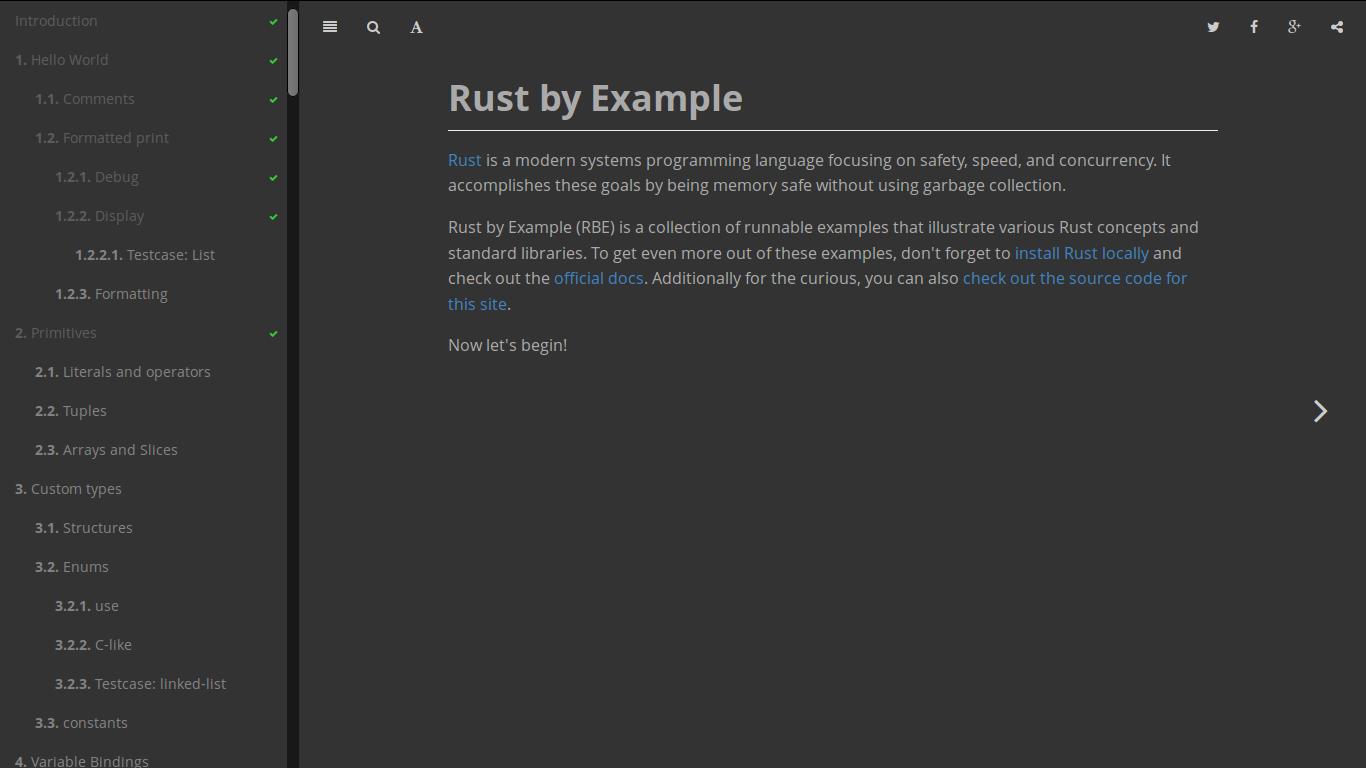
Task: Share the page on Facebook
Action: point(1254,27)
